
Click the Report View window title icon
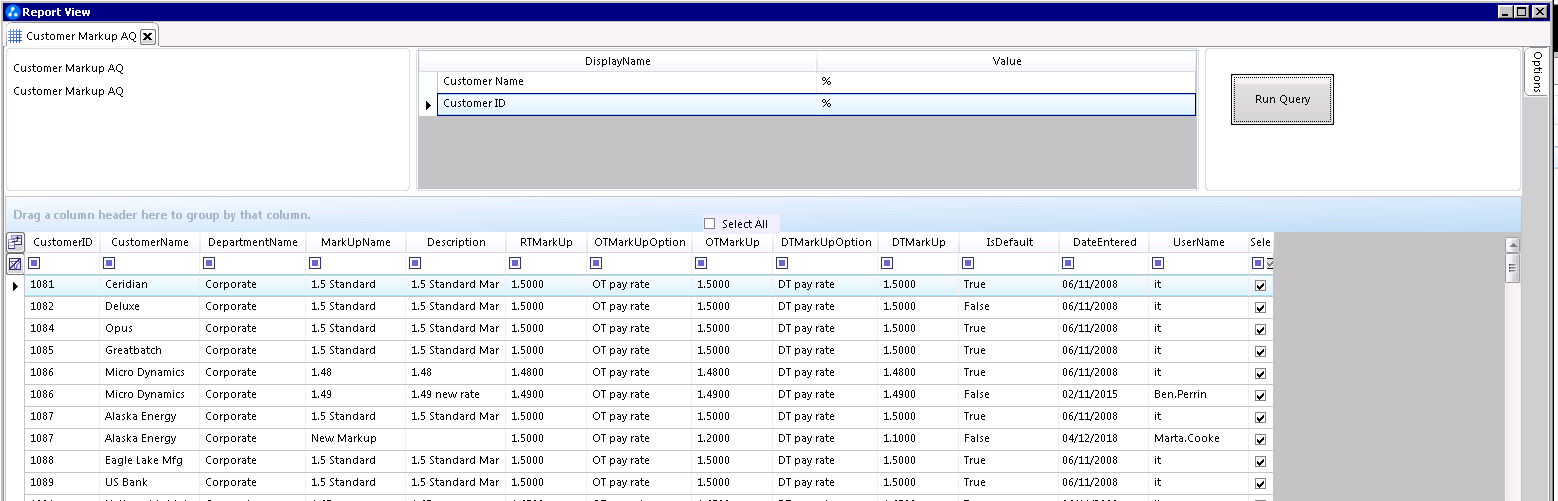coord(12,12)
